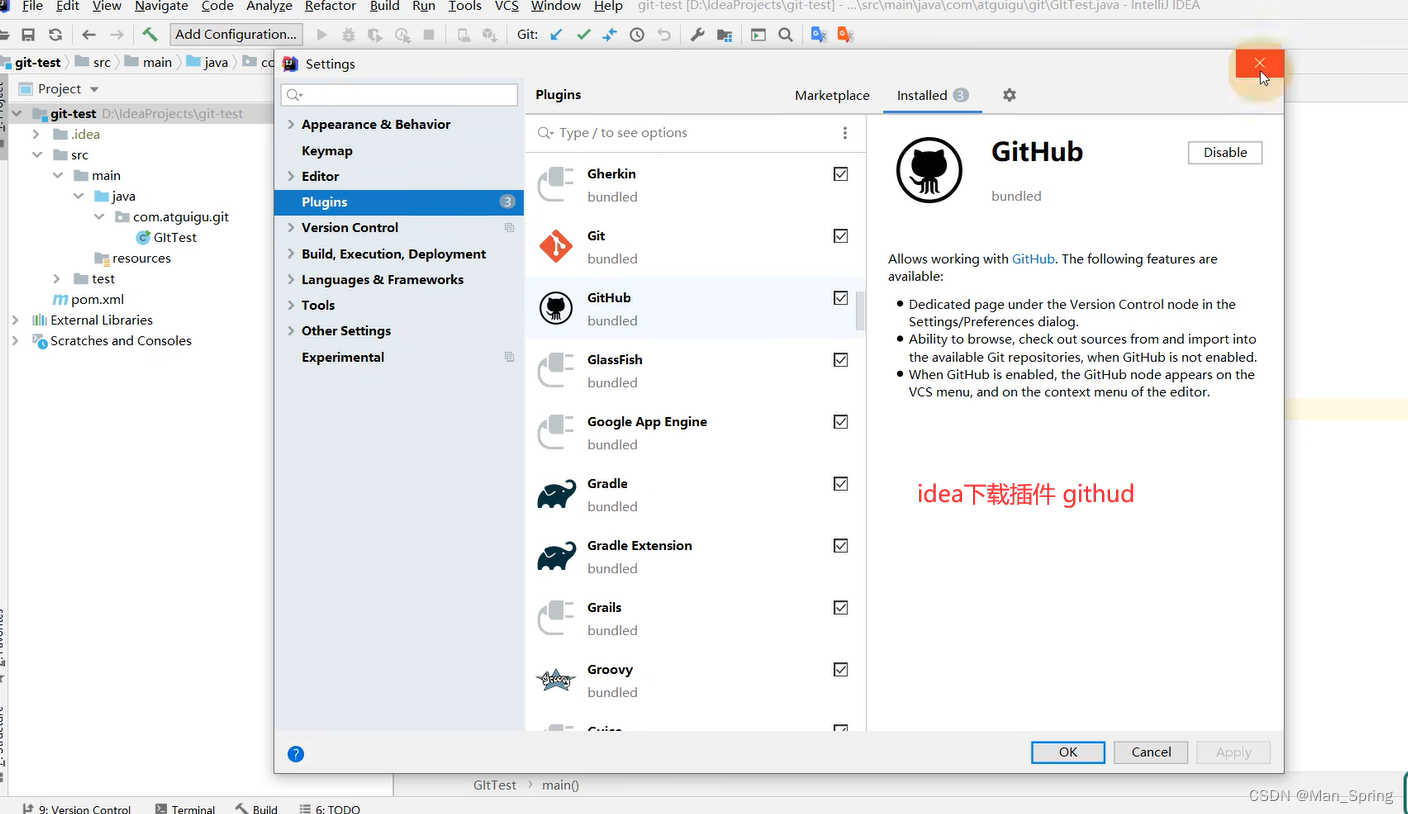Click the Gradle elephant plugin icon
This screenshot has height=814, width=1408.
(x=556, y=494)
